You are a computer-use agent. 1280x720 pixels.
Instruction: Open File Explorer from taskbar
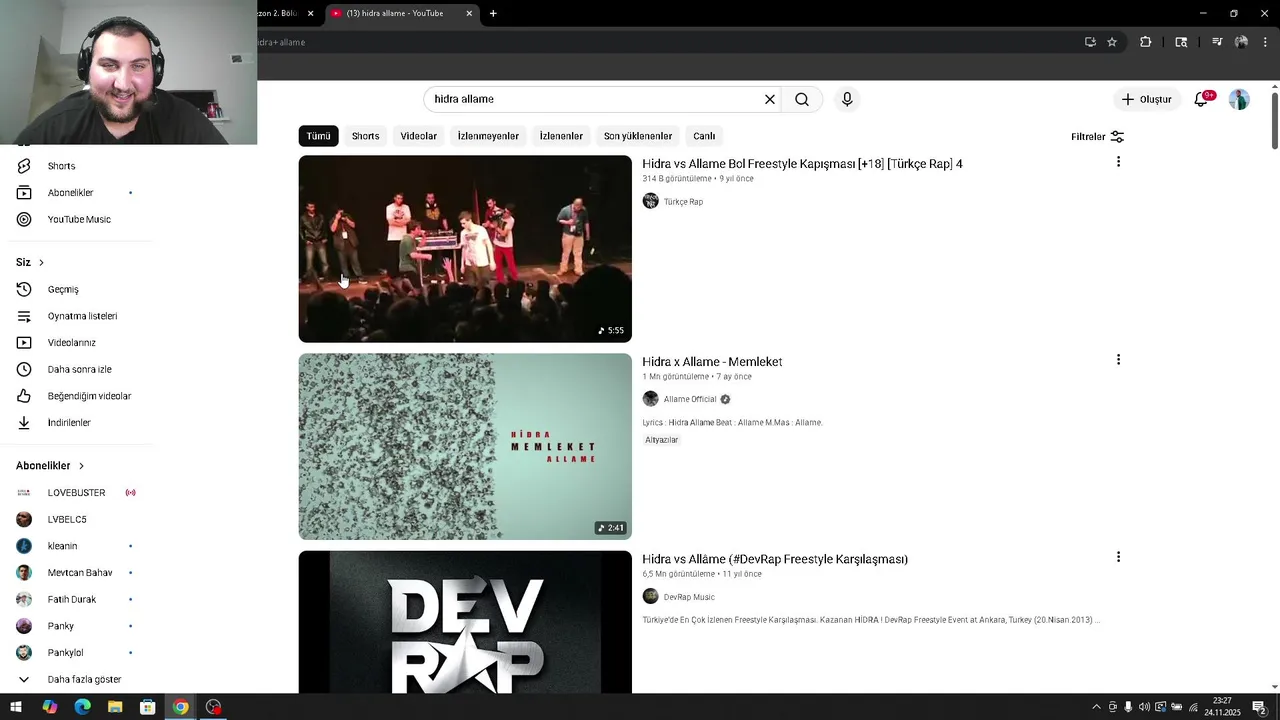pyautogui.click(x=115, y=707)
